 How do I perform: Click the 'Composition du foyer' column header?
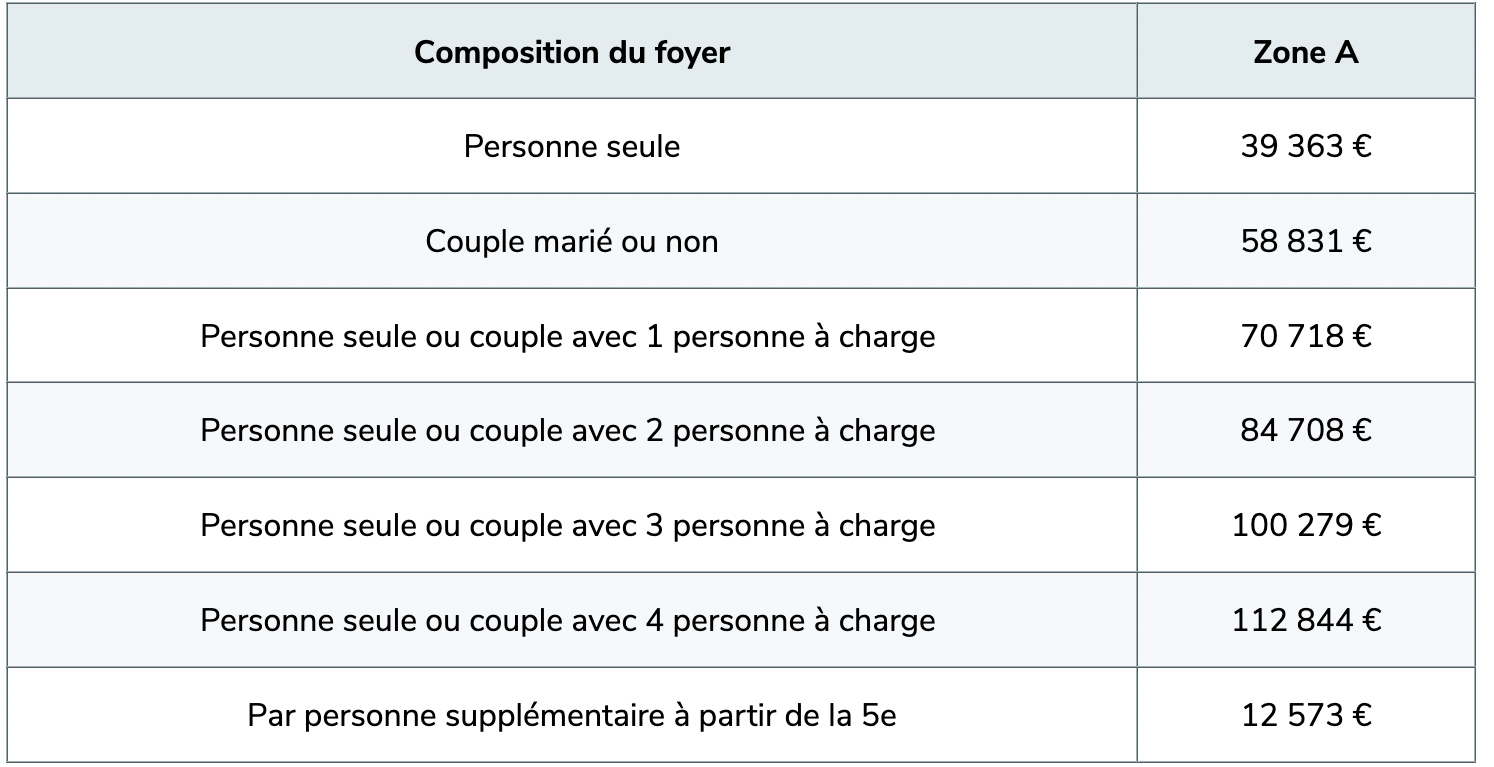(572, 52)
